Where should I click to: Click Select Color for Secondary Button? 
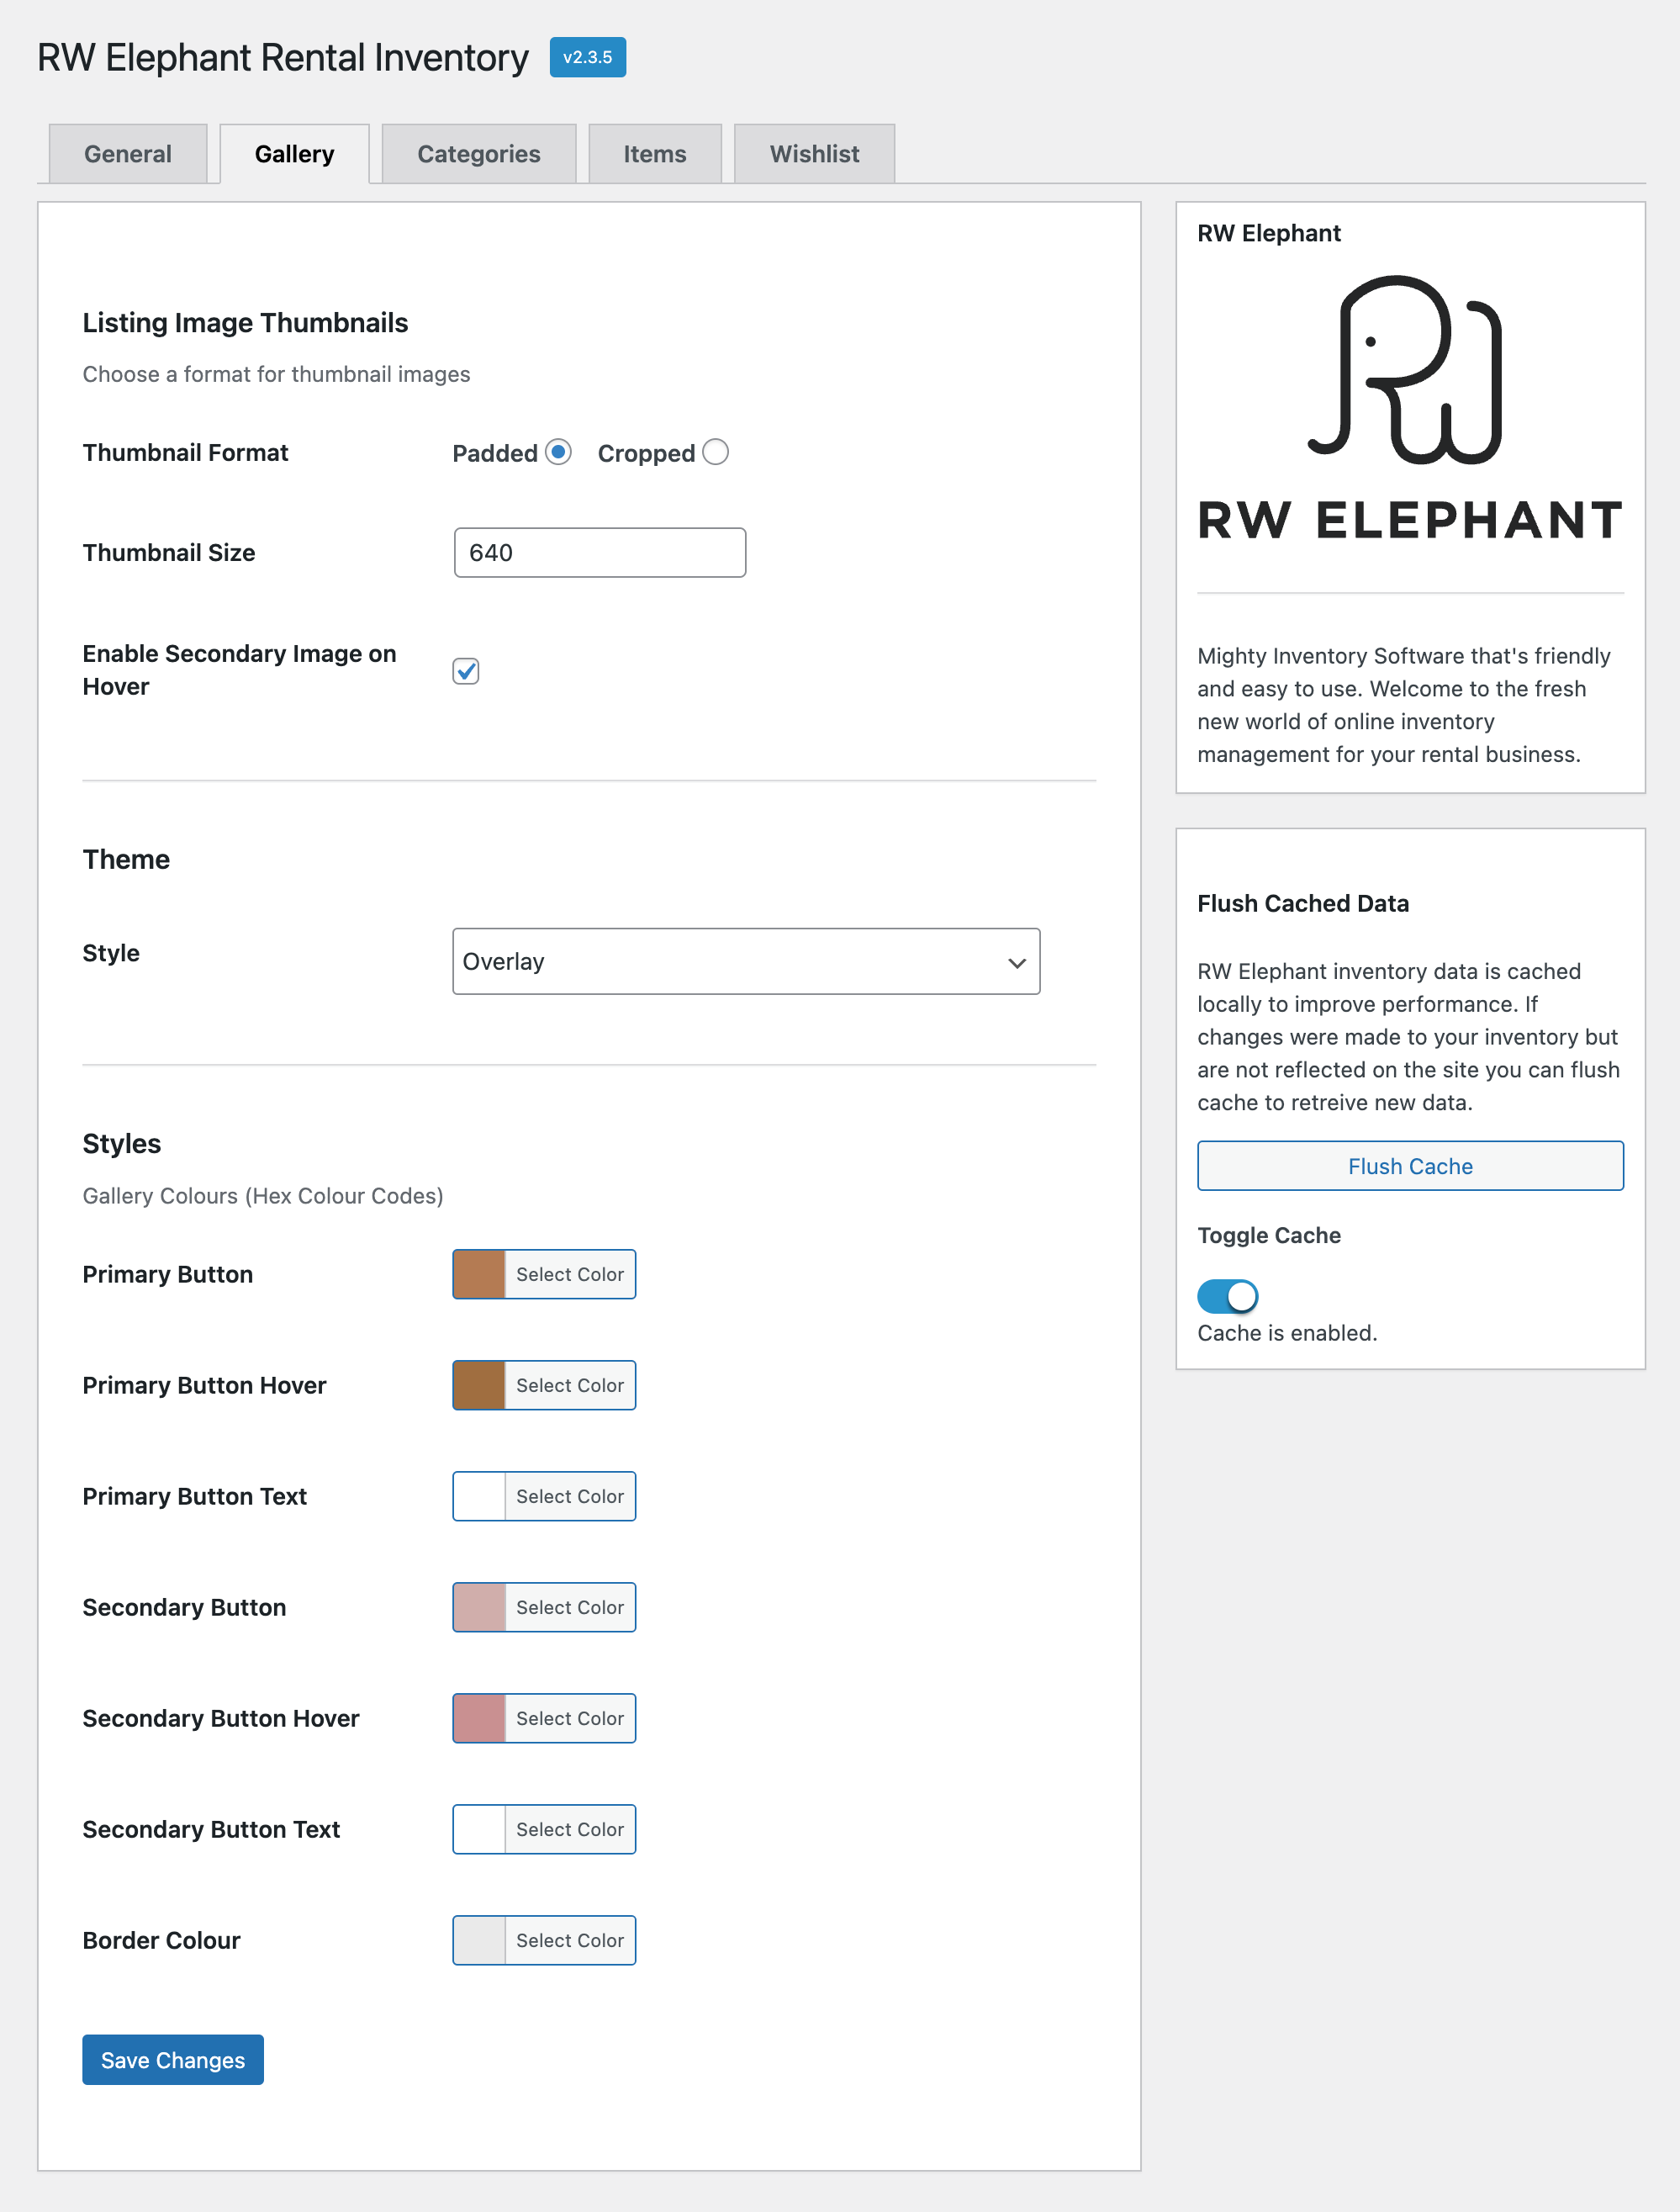(x=570, y=1607)
